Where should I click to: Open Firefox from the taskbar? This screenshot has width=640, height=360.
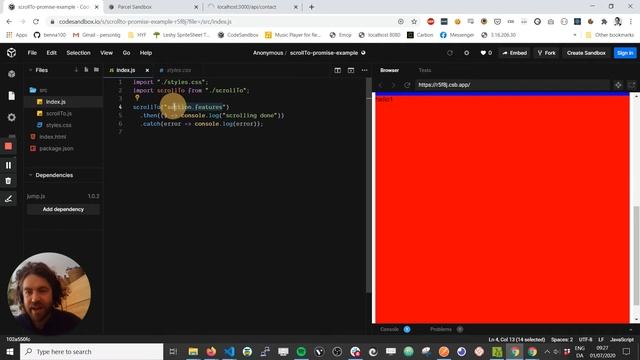point(211,351)
